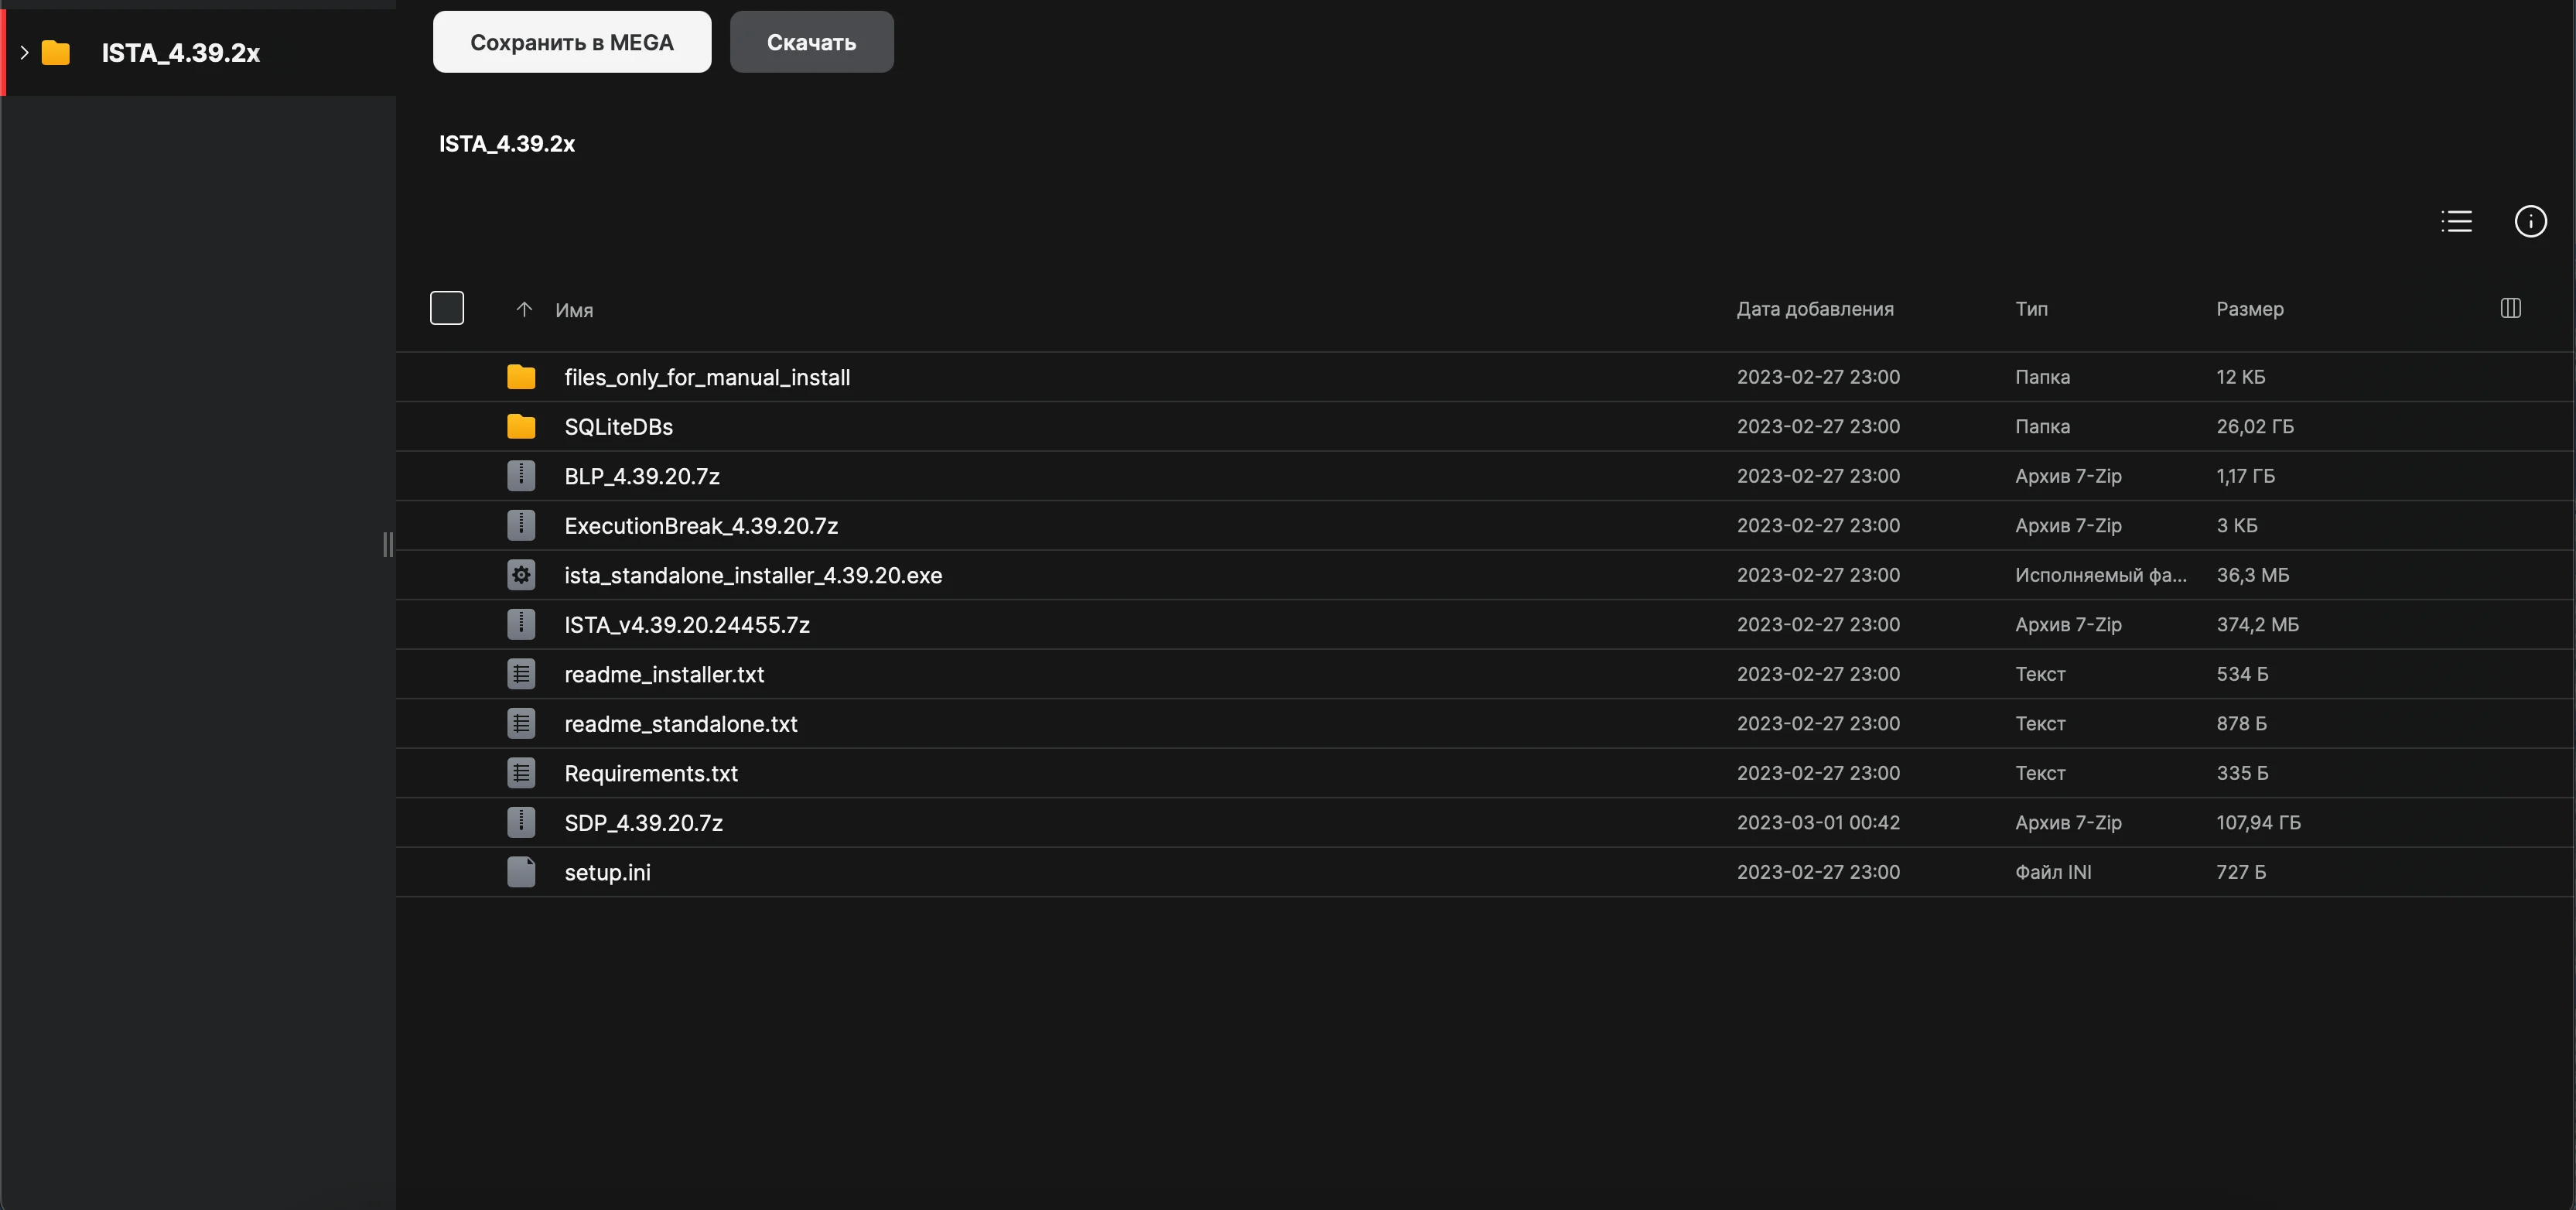2576x1210 pixels.
Task: Click the 36,3 МБ size value
Action: (x=2252, y=575)
